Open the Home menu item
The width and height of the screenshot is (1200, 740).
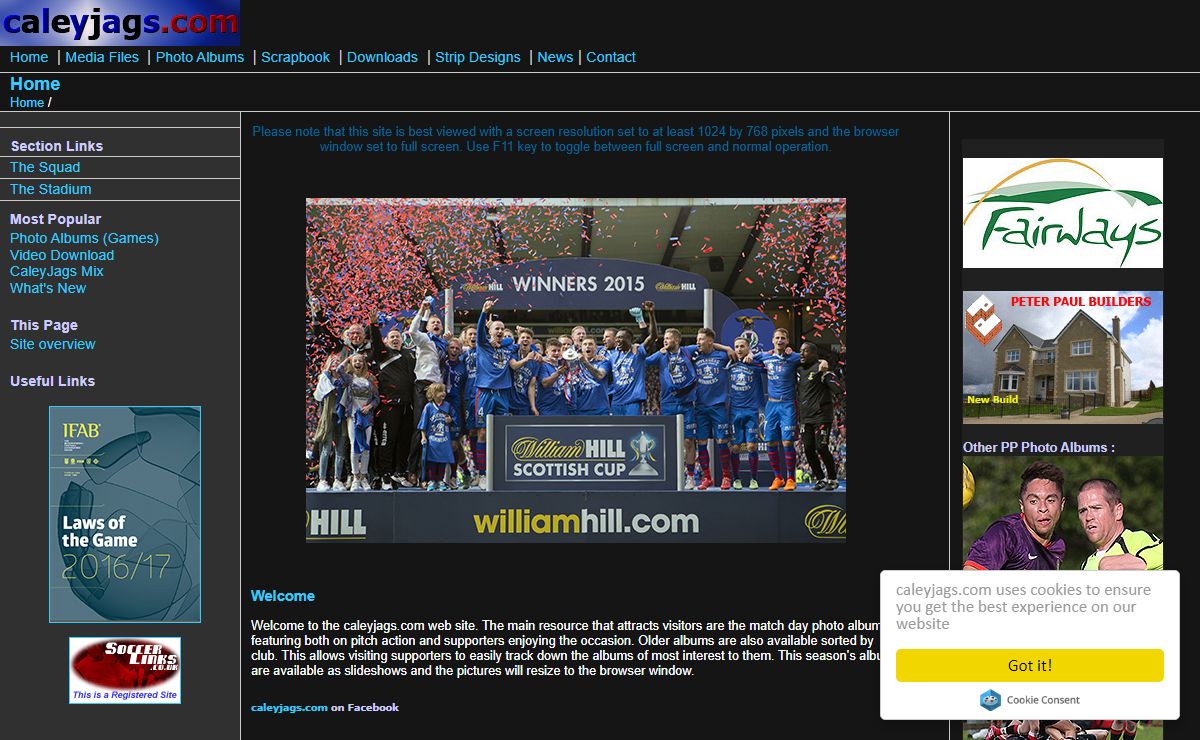(x=29, y=57)
